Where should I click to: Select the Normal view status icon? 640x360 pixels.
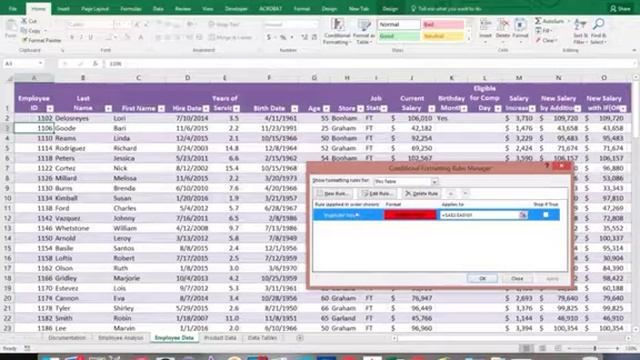(x=527, y=348)
